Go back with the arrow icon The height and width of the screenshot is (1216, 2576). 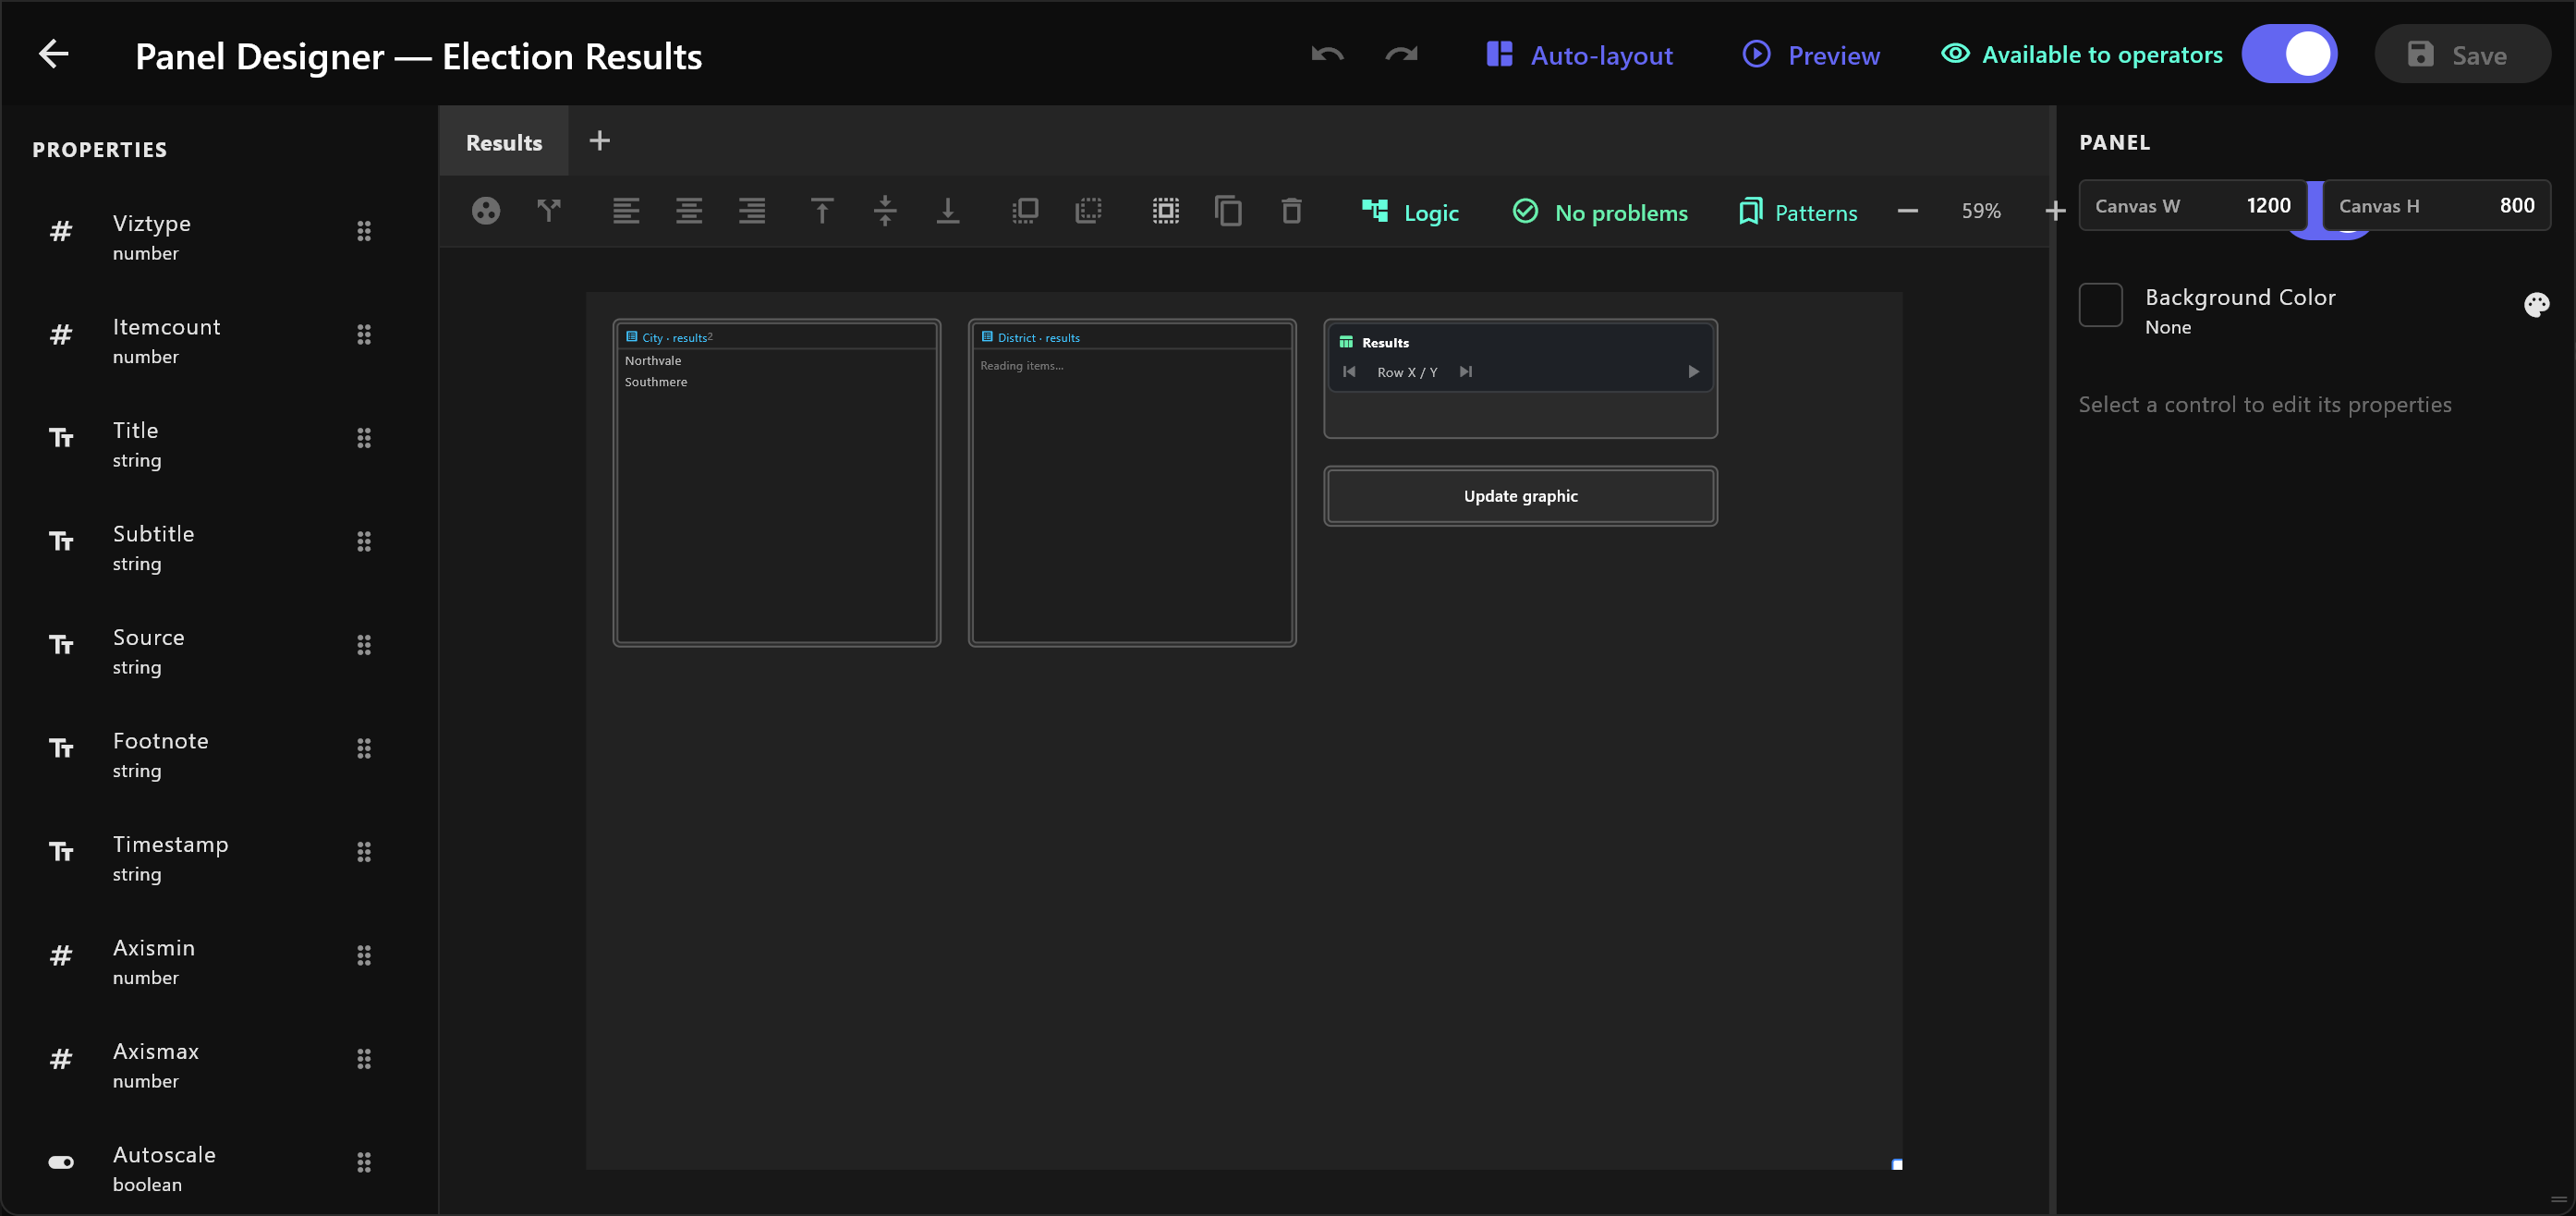[x=53, y=54]
